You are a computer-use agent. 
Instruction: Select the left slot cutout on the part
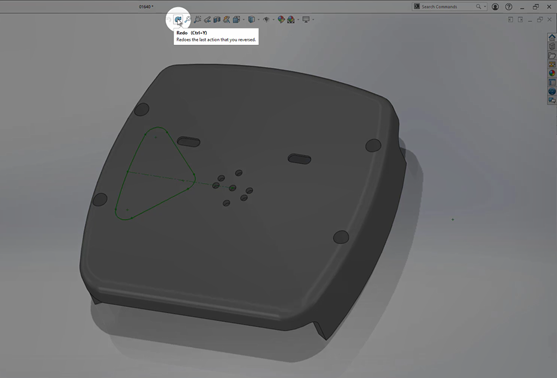[x=189, y=142]
